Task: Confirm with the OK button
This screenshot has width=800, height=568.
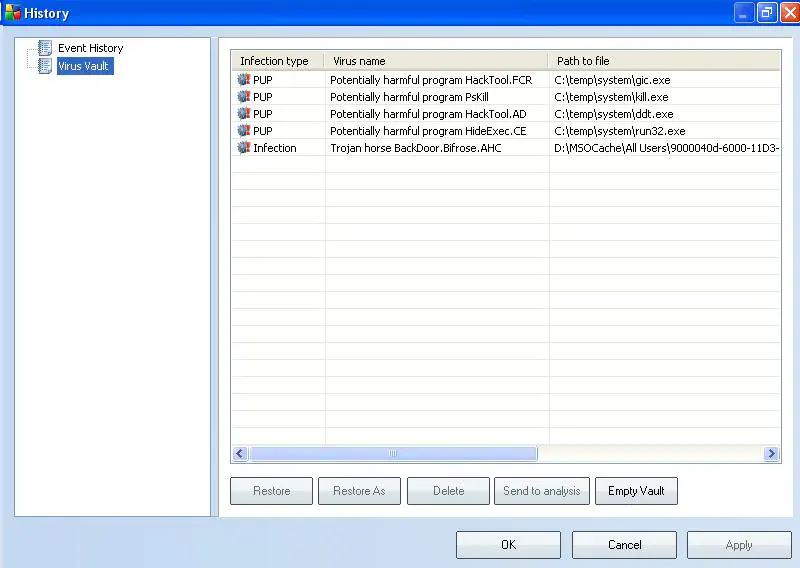Action: pyautogui.click(x=508, y=545)
